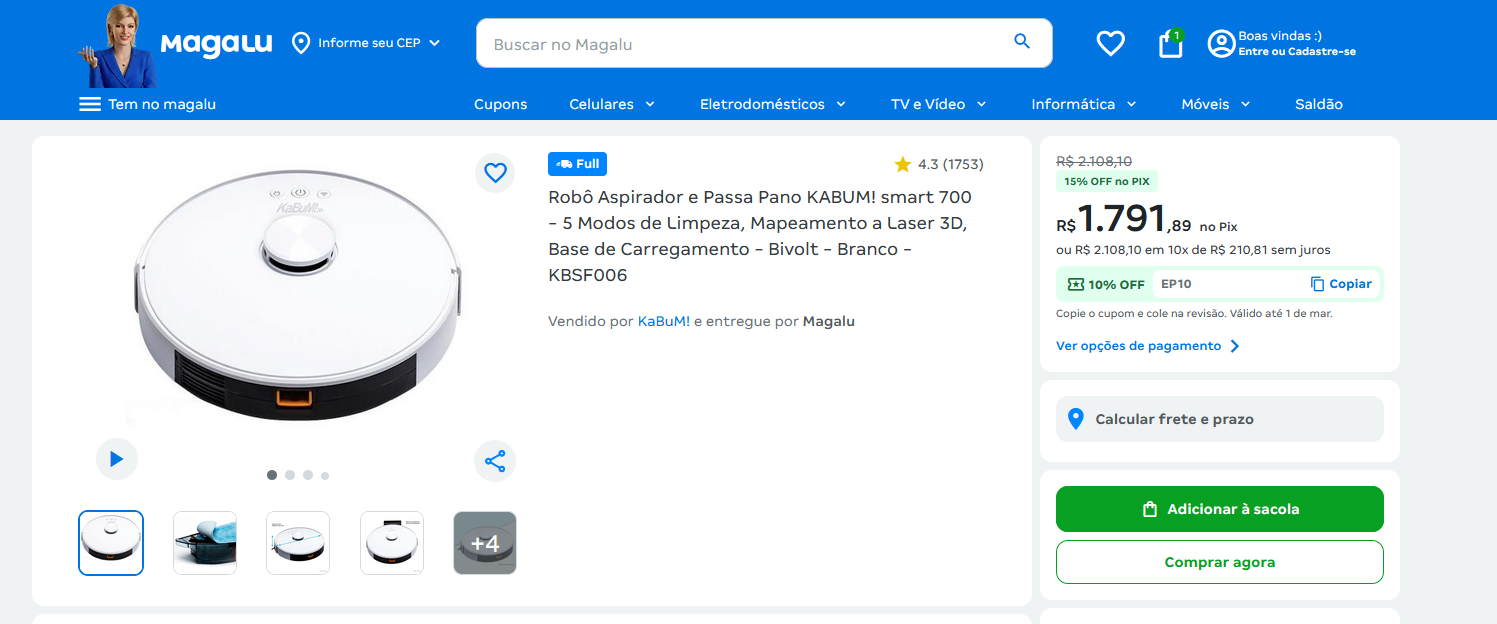Screen dimensions: 1497x624
Task: Click Calcular frete e prazo
Action: [x=1219, y=419]
